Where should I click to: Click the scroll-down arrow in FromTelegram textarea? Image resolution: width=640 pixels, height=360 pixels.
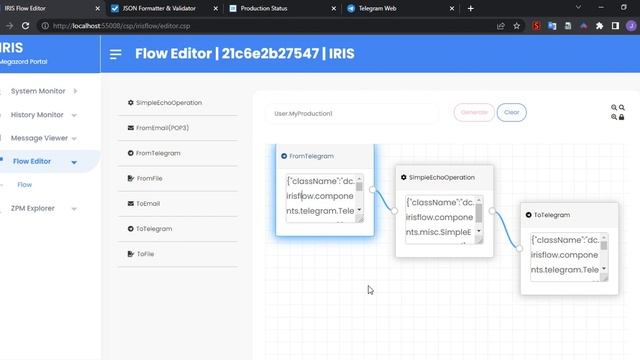point(359,210)
